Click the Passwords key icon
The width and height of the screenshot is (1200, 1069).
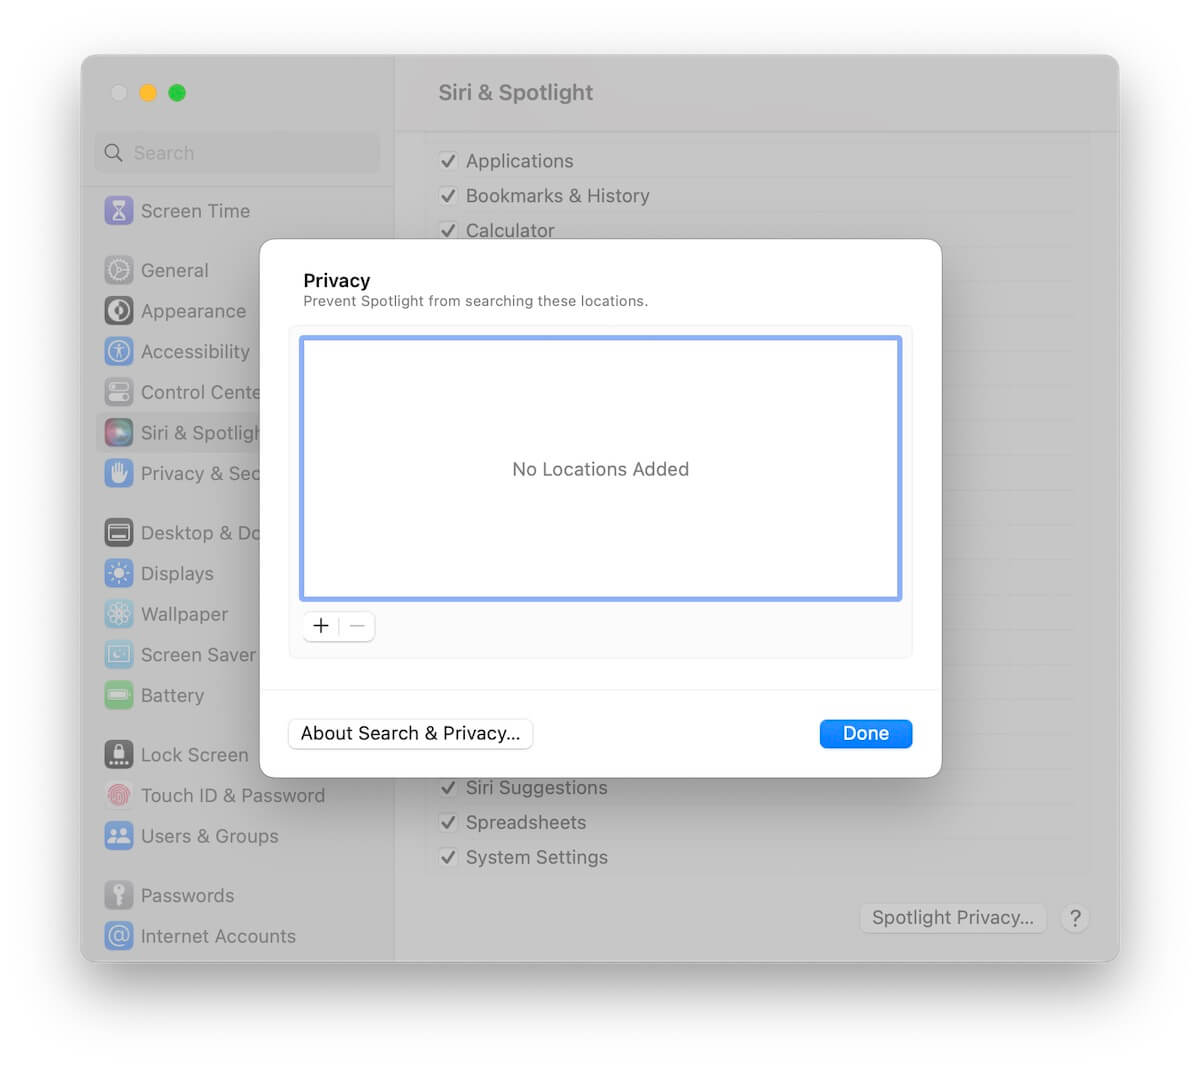point(119,895)
